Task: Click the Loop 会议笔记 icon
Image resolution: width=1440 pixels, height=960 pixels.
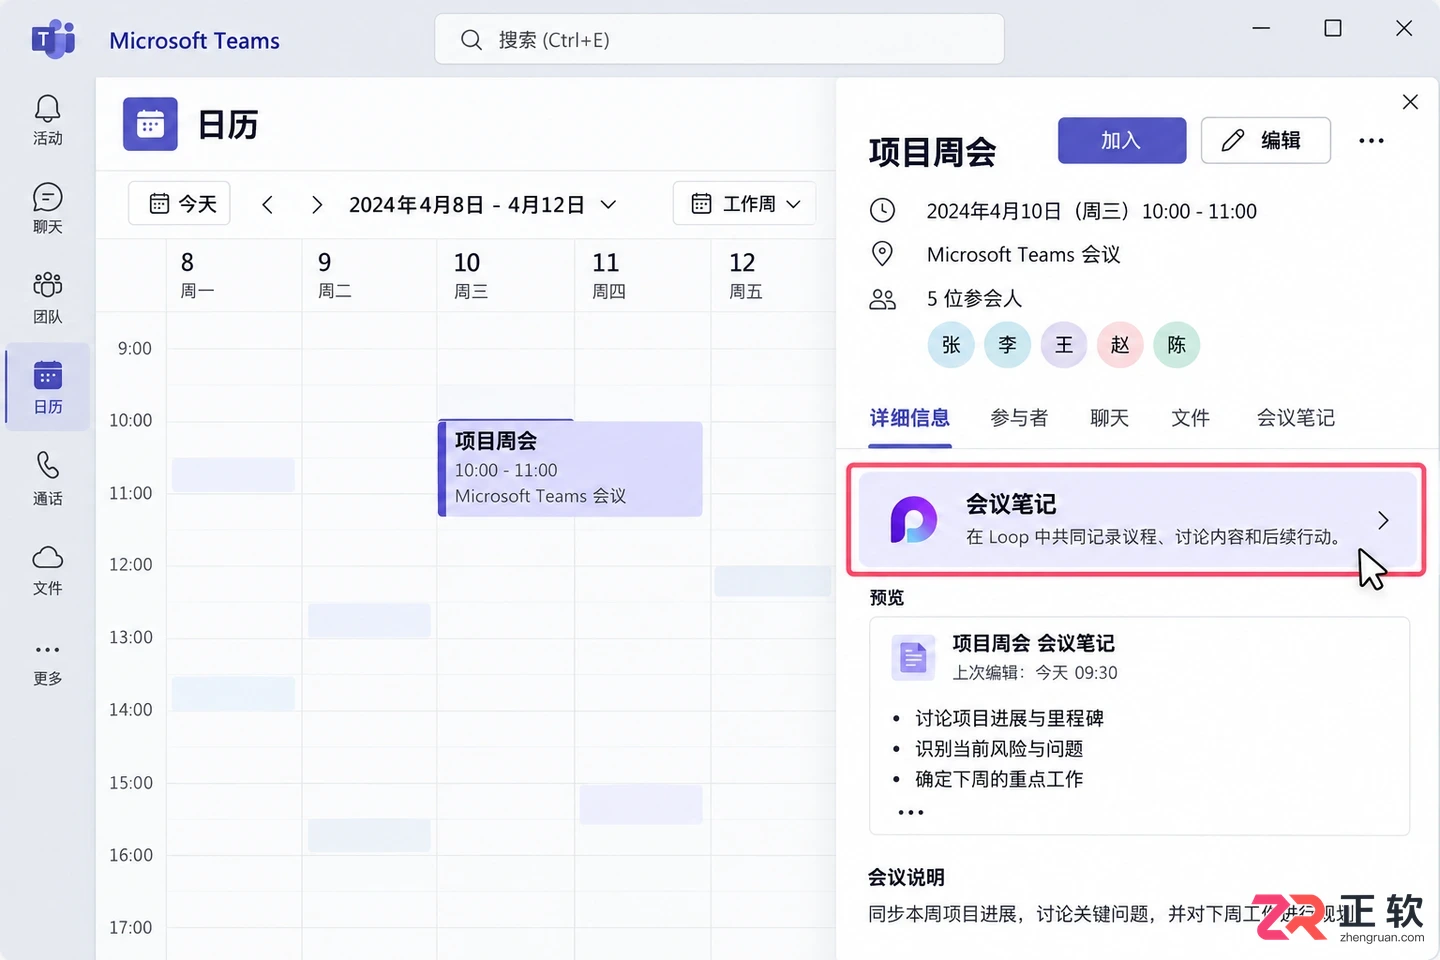Action: pyautogui.click(x=913, y=520)
